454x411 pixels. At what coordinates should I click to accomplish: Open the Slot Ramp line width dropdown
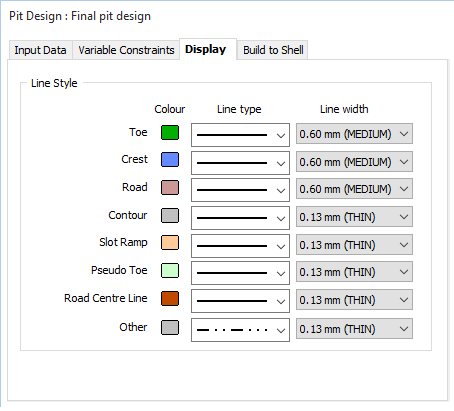[x=354, y=245]
